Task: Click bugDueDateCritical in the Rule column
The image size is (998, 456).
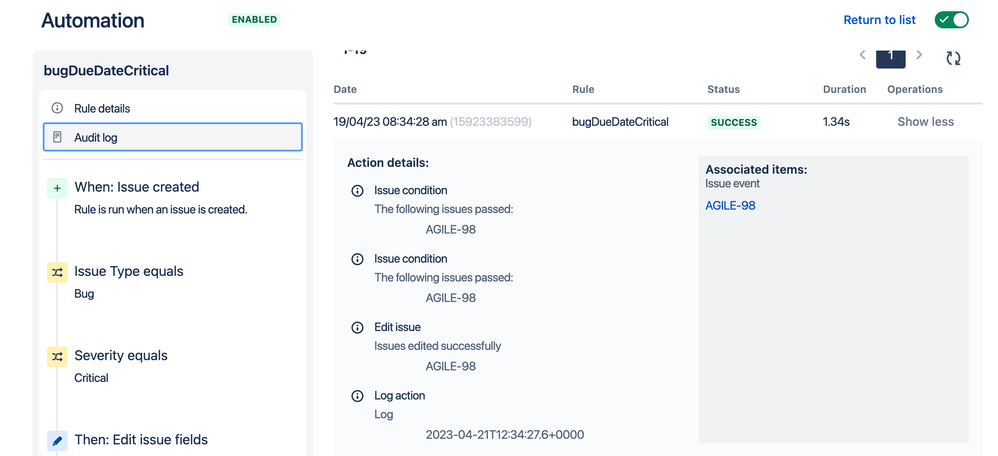Action: pos(621,122)
